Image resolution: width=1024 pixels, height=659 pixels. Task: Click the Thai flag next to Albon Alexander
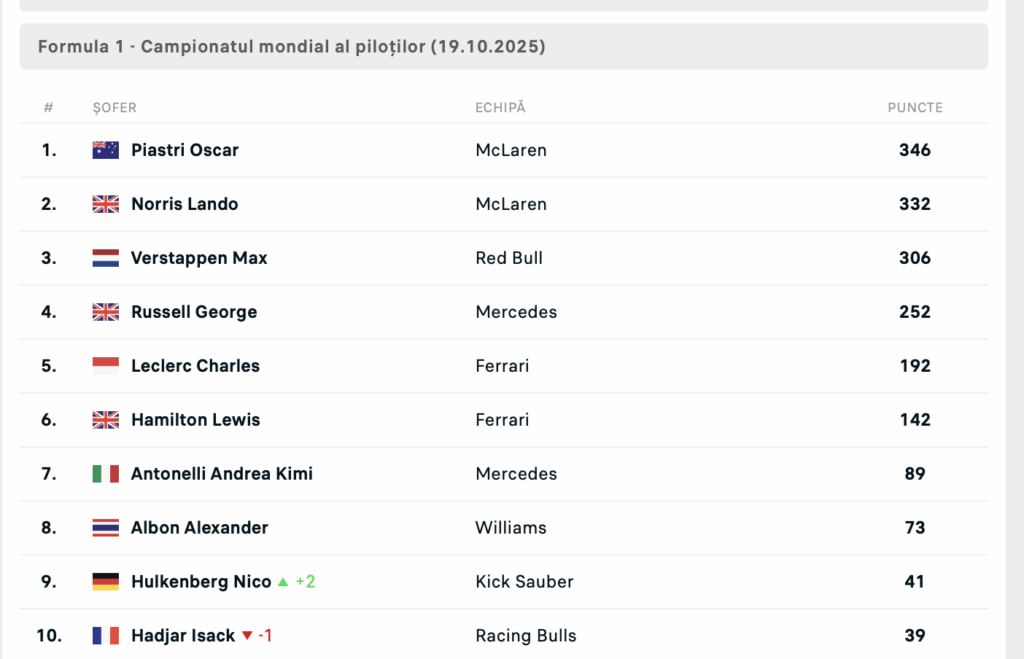[105, 528]
